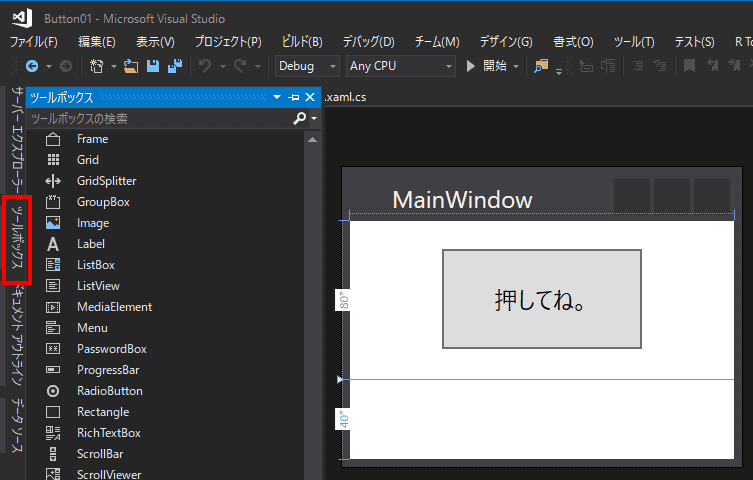Open the チーム(M) menu
This screenshot has height=480, width=753.
437,42
